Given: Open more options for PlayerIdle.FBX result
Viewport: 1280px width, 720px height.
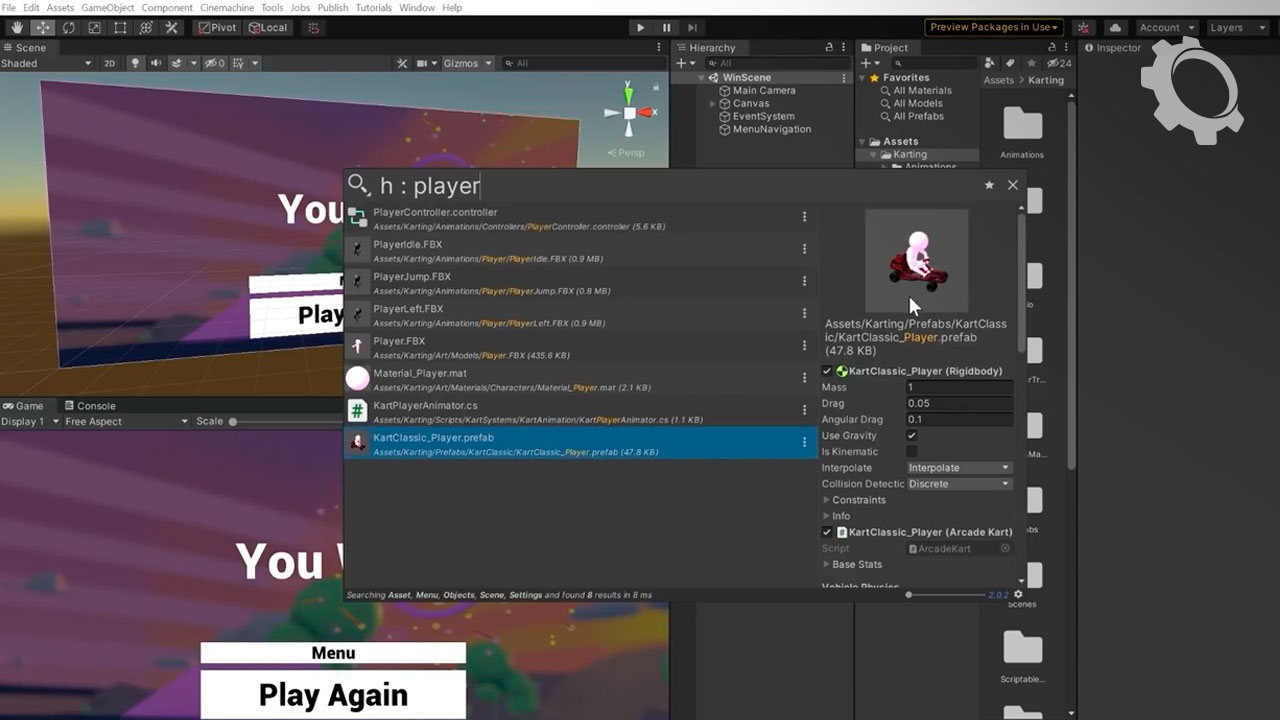Looking at the screenshot, I should click(804, 249).
